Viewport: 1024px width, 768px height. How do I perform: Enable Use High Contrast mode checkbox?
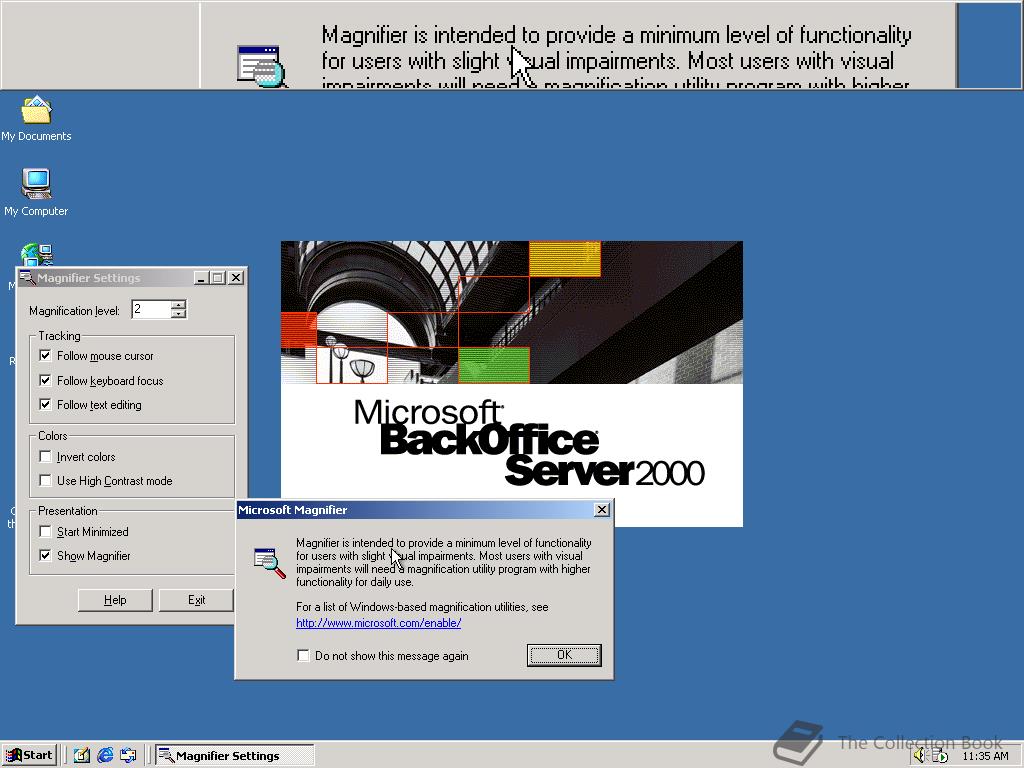[x=45, y=481]
